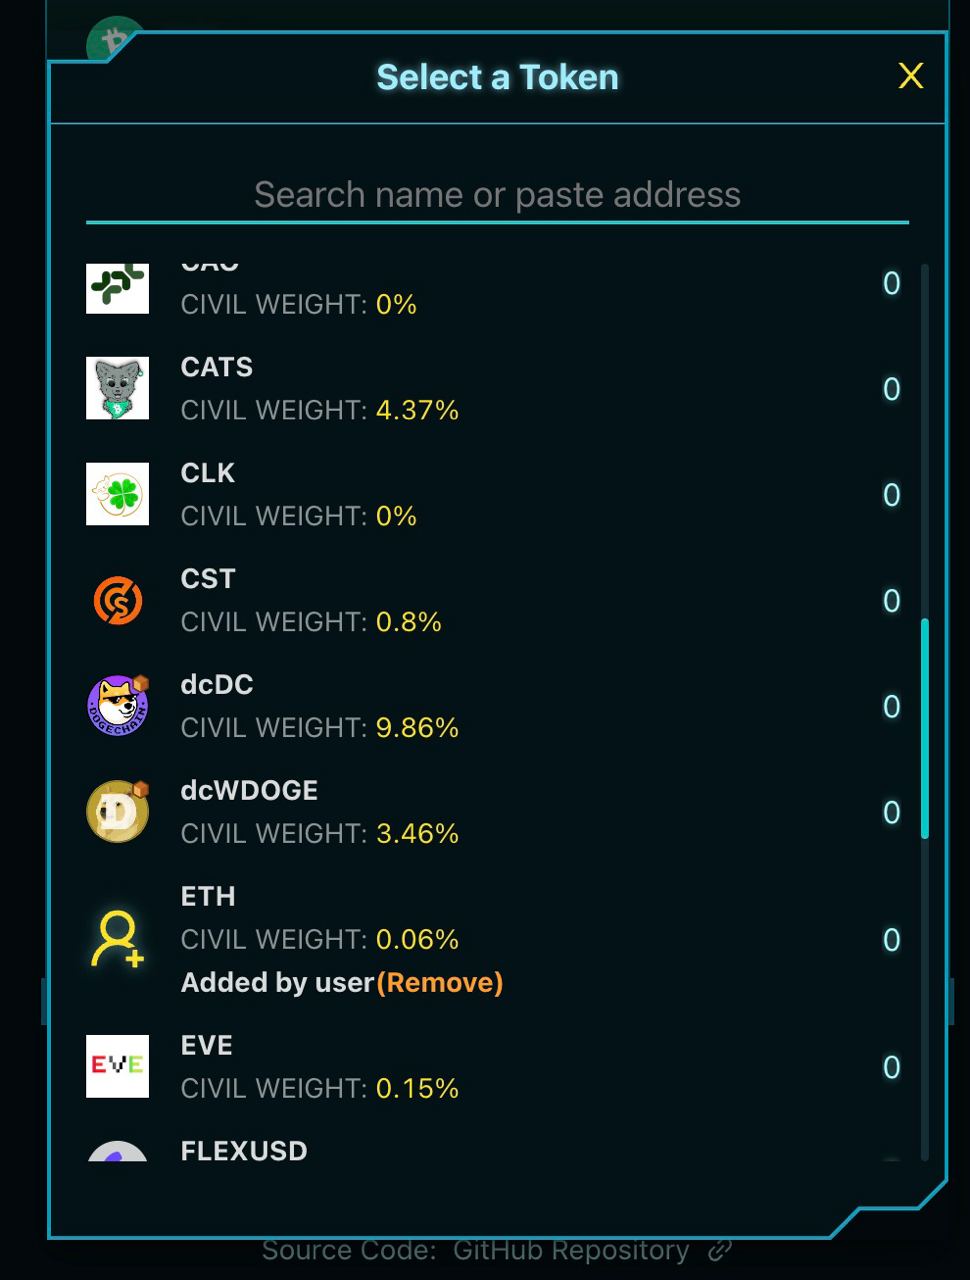
Task: Select the EVE token name label
Action: (x=207, y=1045)
